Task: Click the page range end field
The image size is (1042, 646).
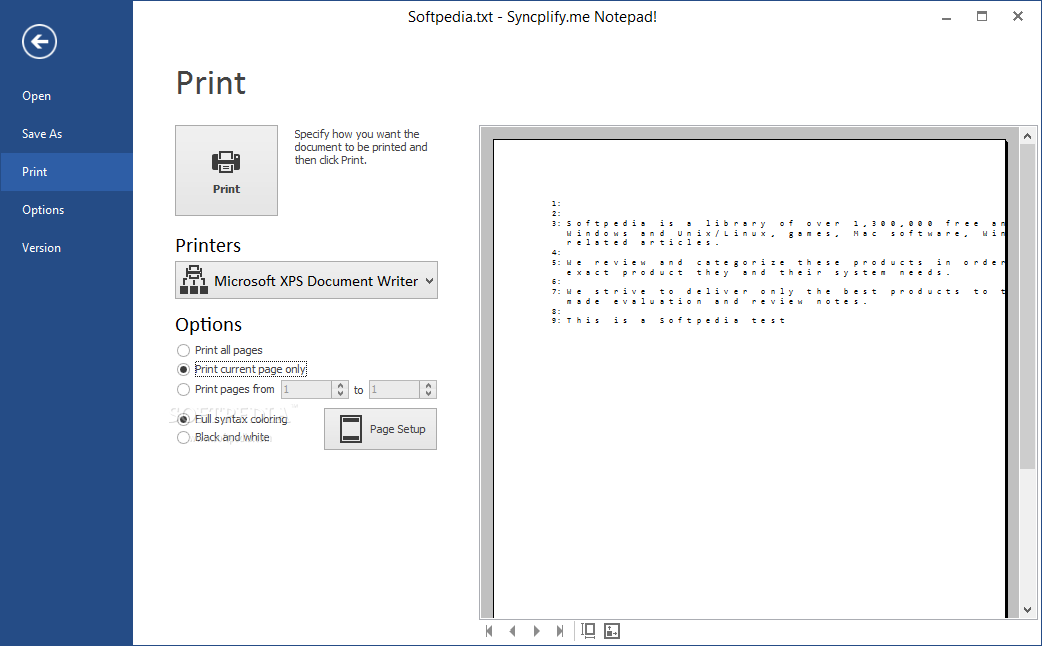Action: [394, 389]
